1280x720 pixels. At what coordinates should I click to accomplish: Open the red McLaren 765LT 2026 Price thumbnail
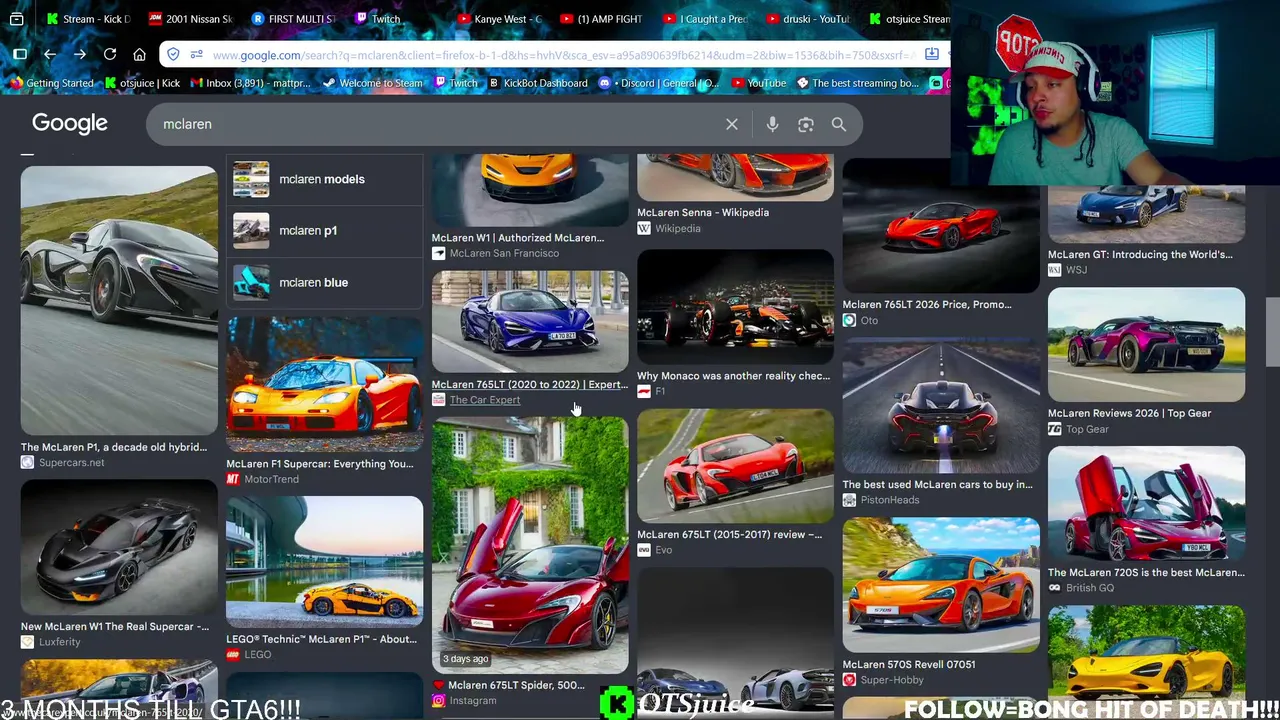[x=941, y=225]
